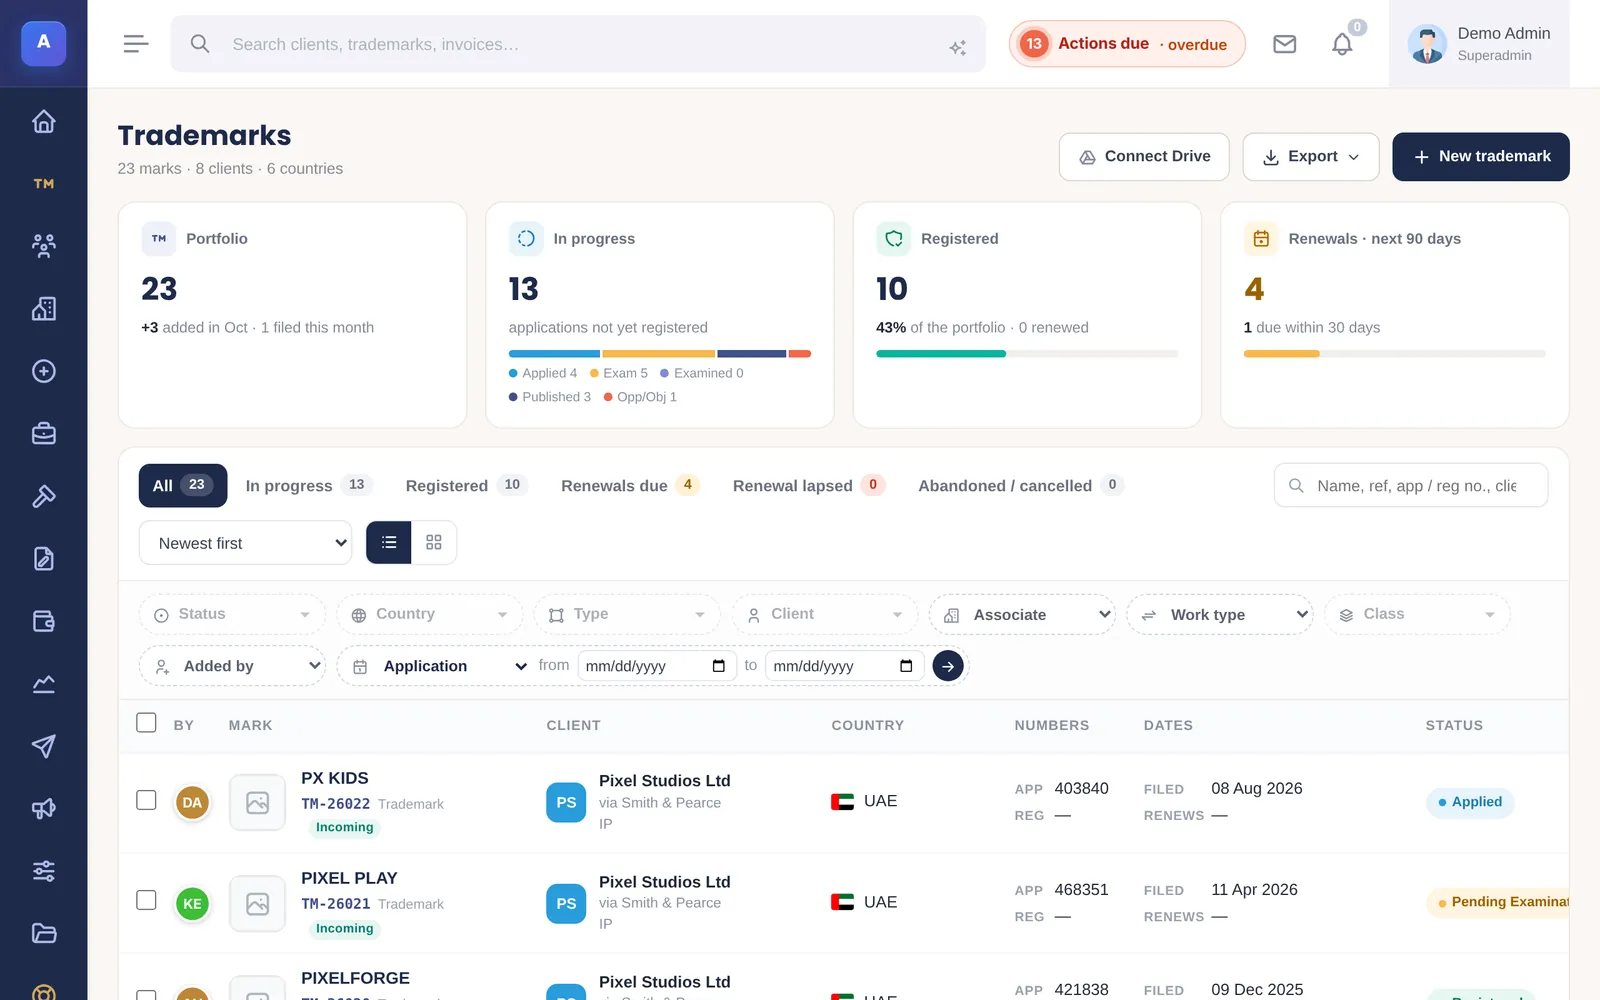1600x1000 pixels.
Task: Check the PX KIDS row checkbox
Action: click(x=146, y=800)
